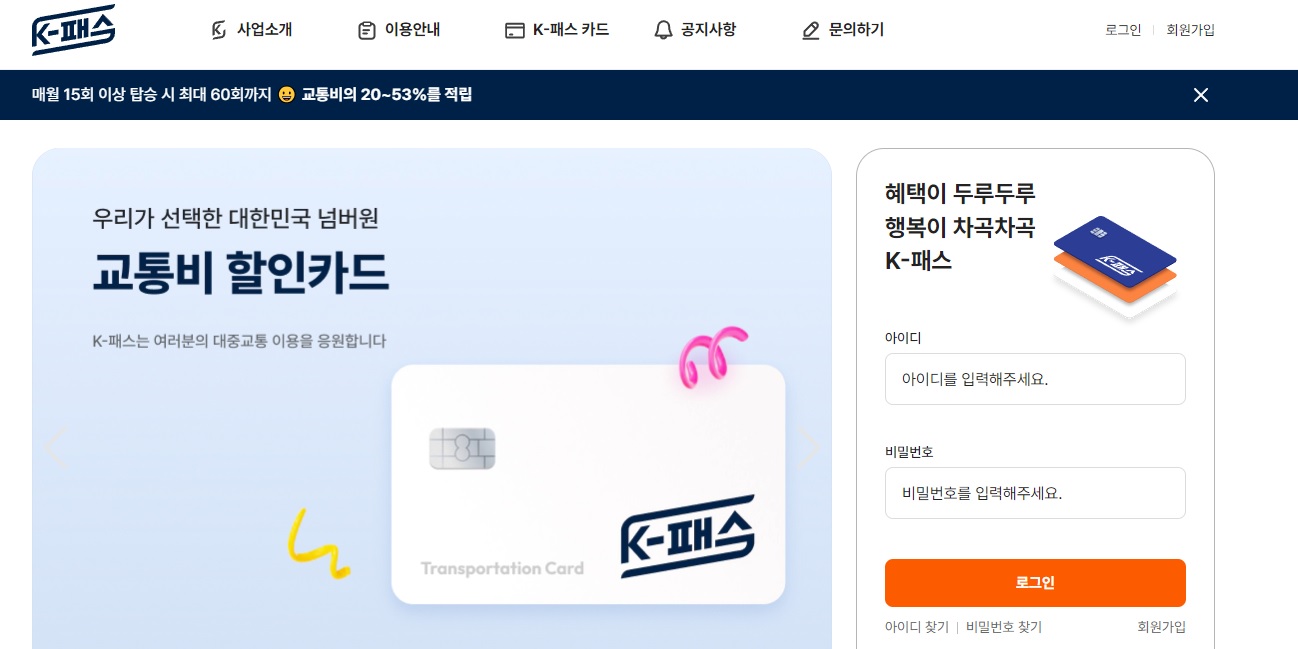Screen dimensions: 1298x649
Task: Click the stacked card illustration in login panel
Action: click(1115, 265)
